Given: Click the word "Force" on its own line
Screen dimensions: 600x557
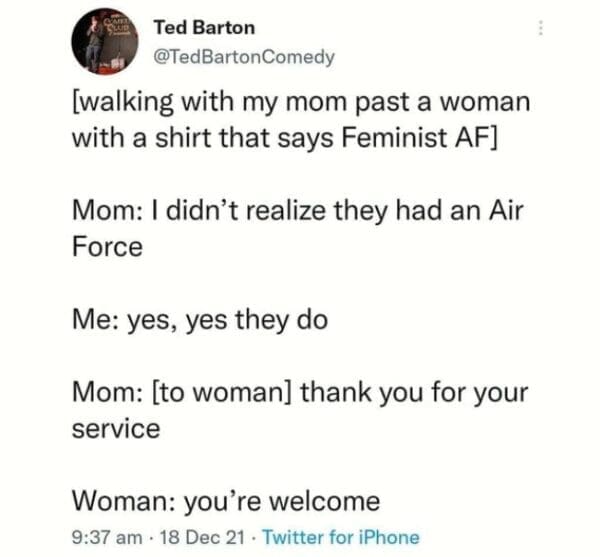Looking at the screenshot, I should tap(106, 244).
